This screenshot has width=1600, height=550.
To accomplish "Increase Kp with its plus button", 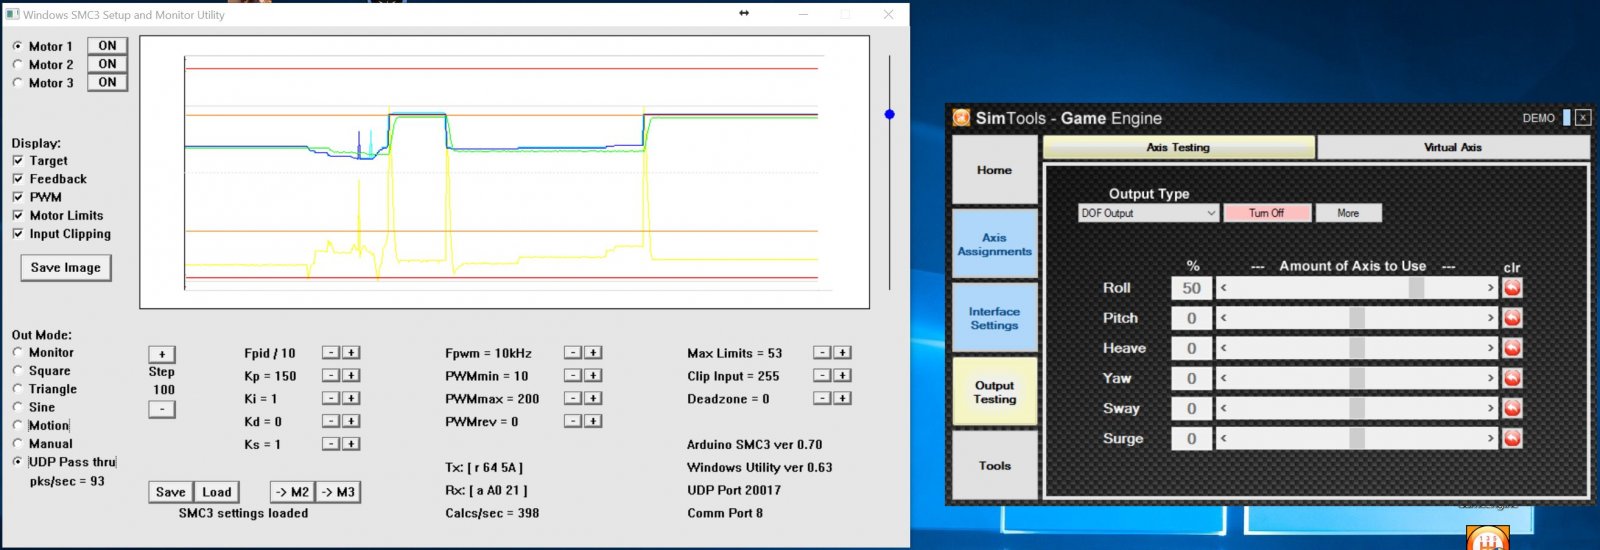I will [351, 375].
